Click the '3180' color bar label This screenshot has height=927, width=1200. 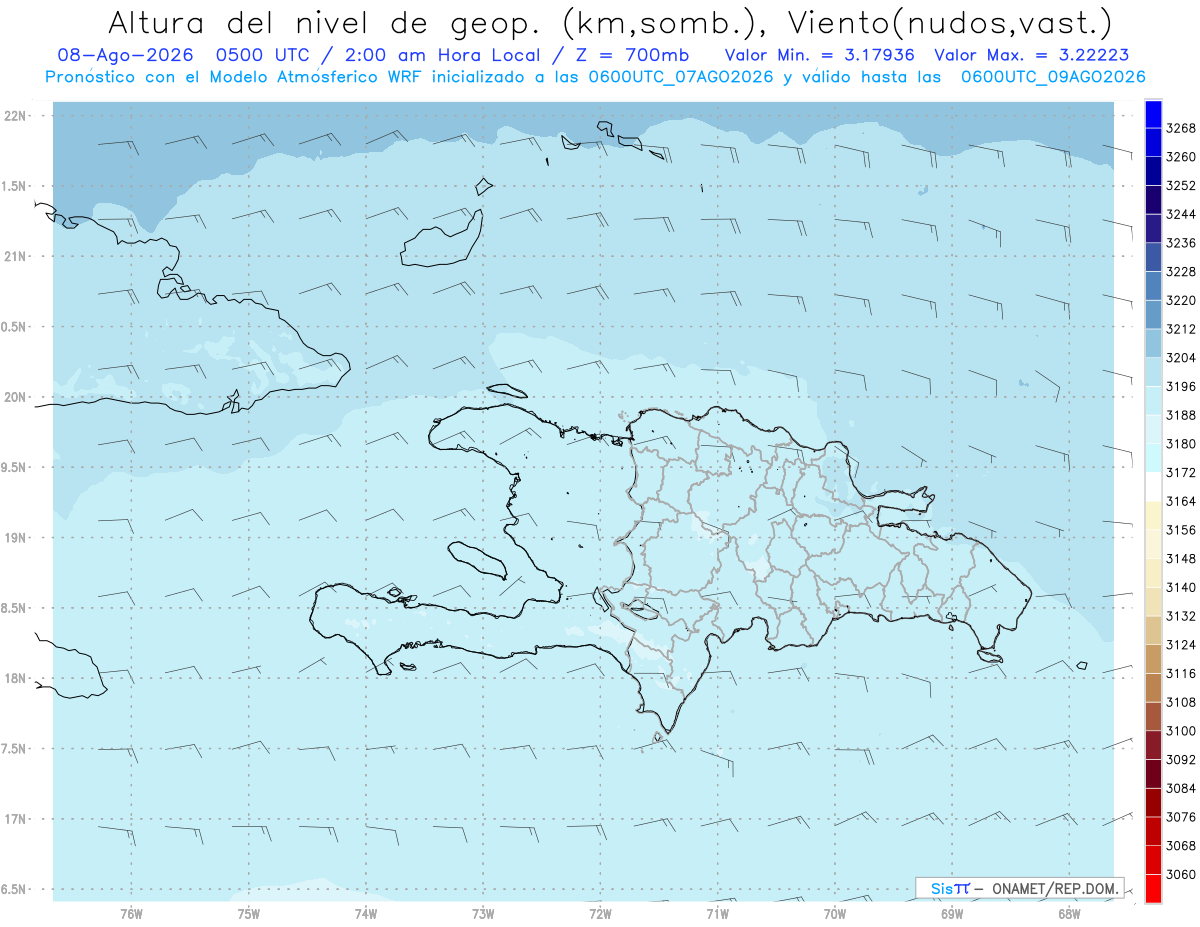pos(1180,444)
